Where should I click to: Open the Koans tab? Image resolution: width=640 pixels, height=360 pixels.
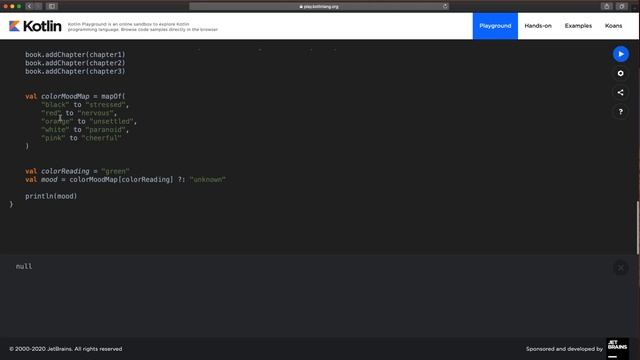coord(613,26)
